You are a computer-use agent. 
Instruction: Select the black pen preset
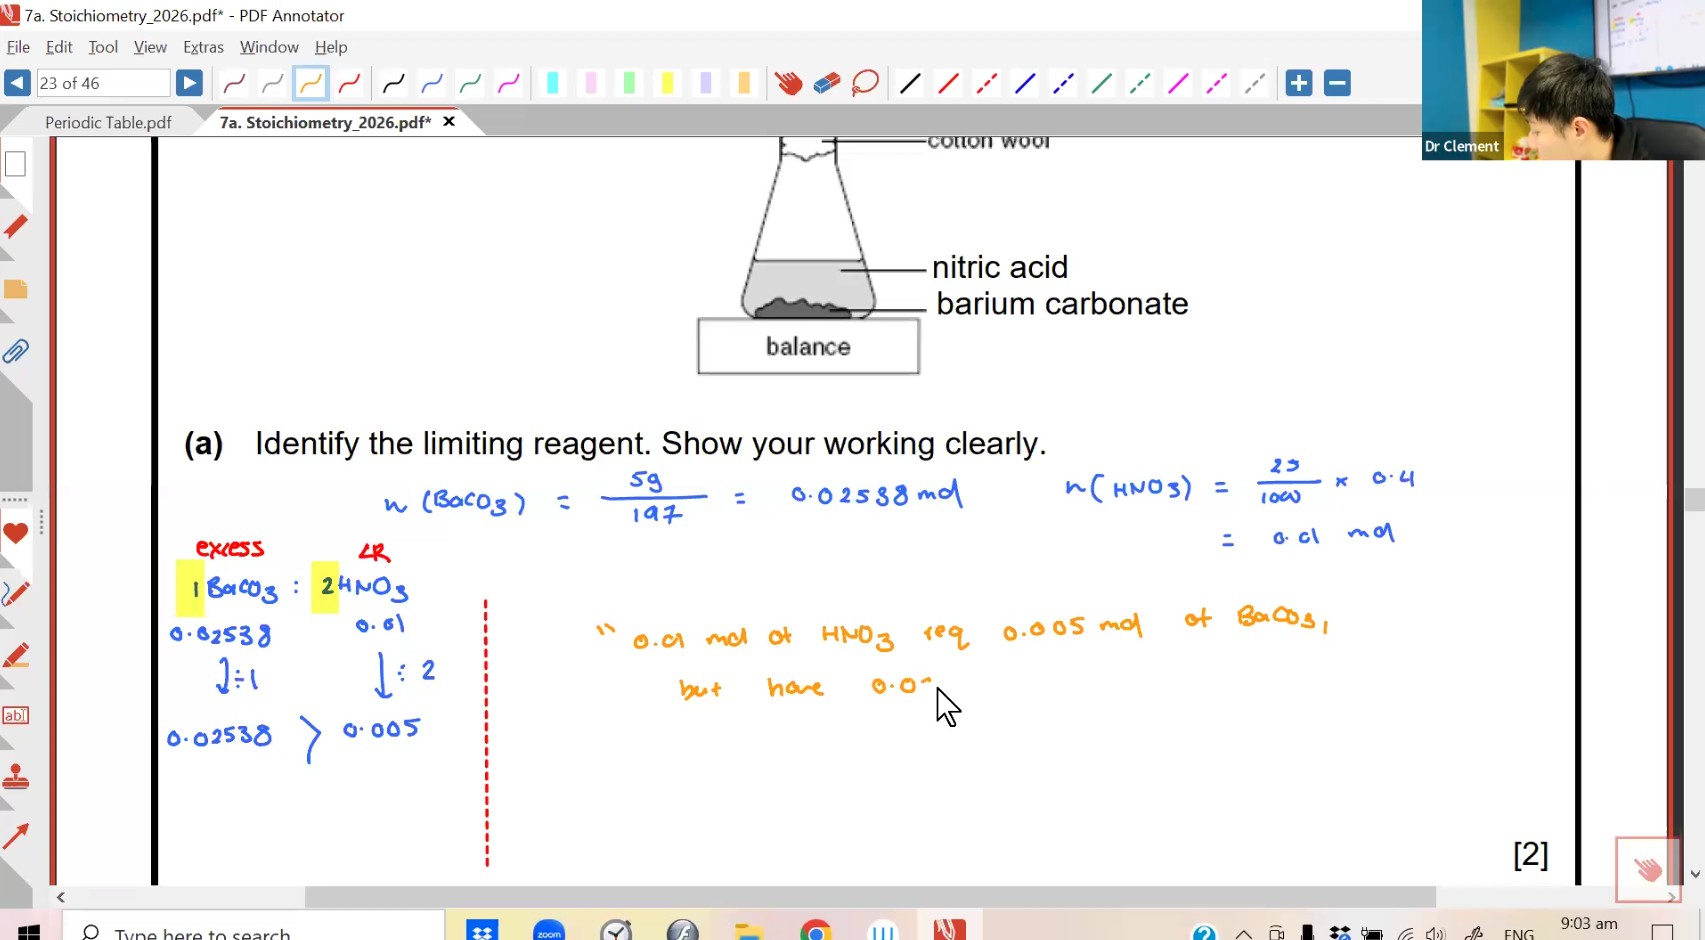[393, 83]
